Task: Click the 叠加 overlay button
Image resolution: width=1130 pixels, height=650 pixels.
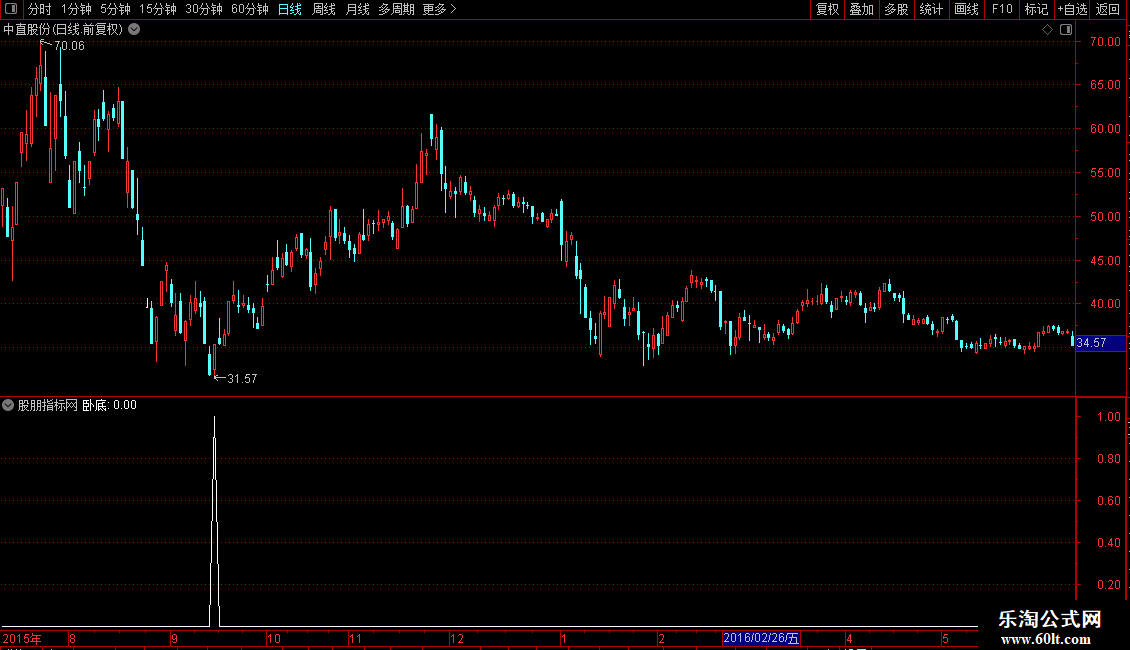Action: tap(861, 9)
